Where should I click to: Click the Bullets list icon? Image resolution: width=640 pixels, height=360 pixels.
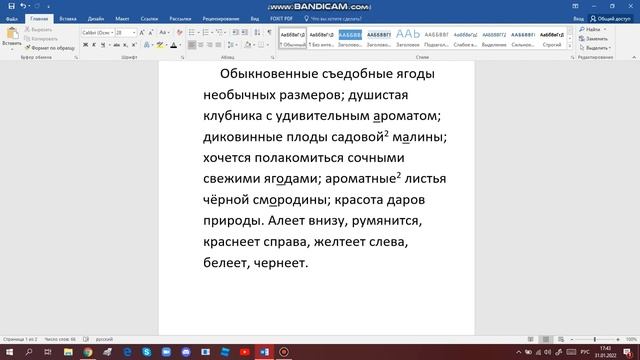point(191,33)
